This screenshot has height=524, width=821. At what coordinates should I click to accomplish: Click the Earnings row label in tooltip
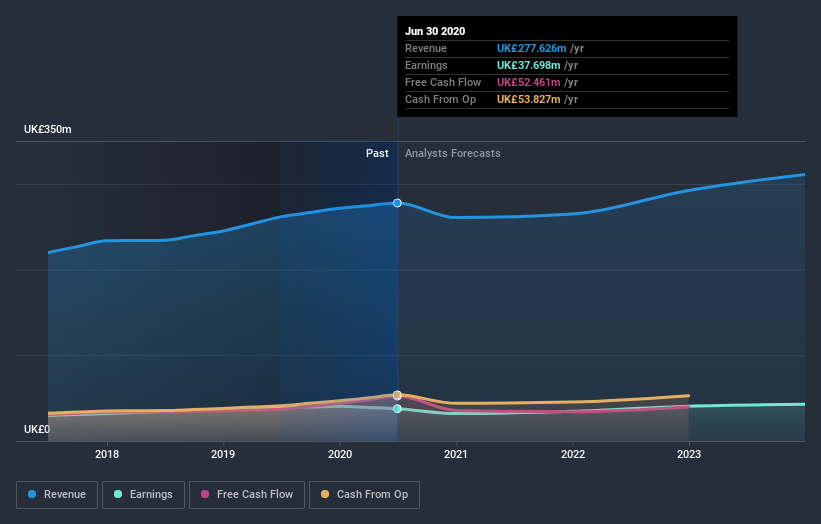(x=426, y=65)
